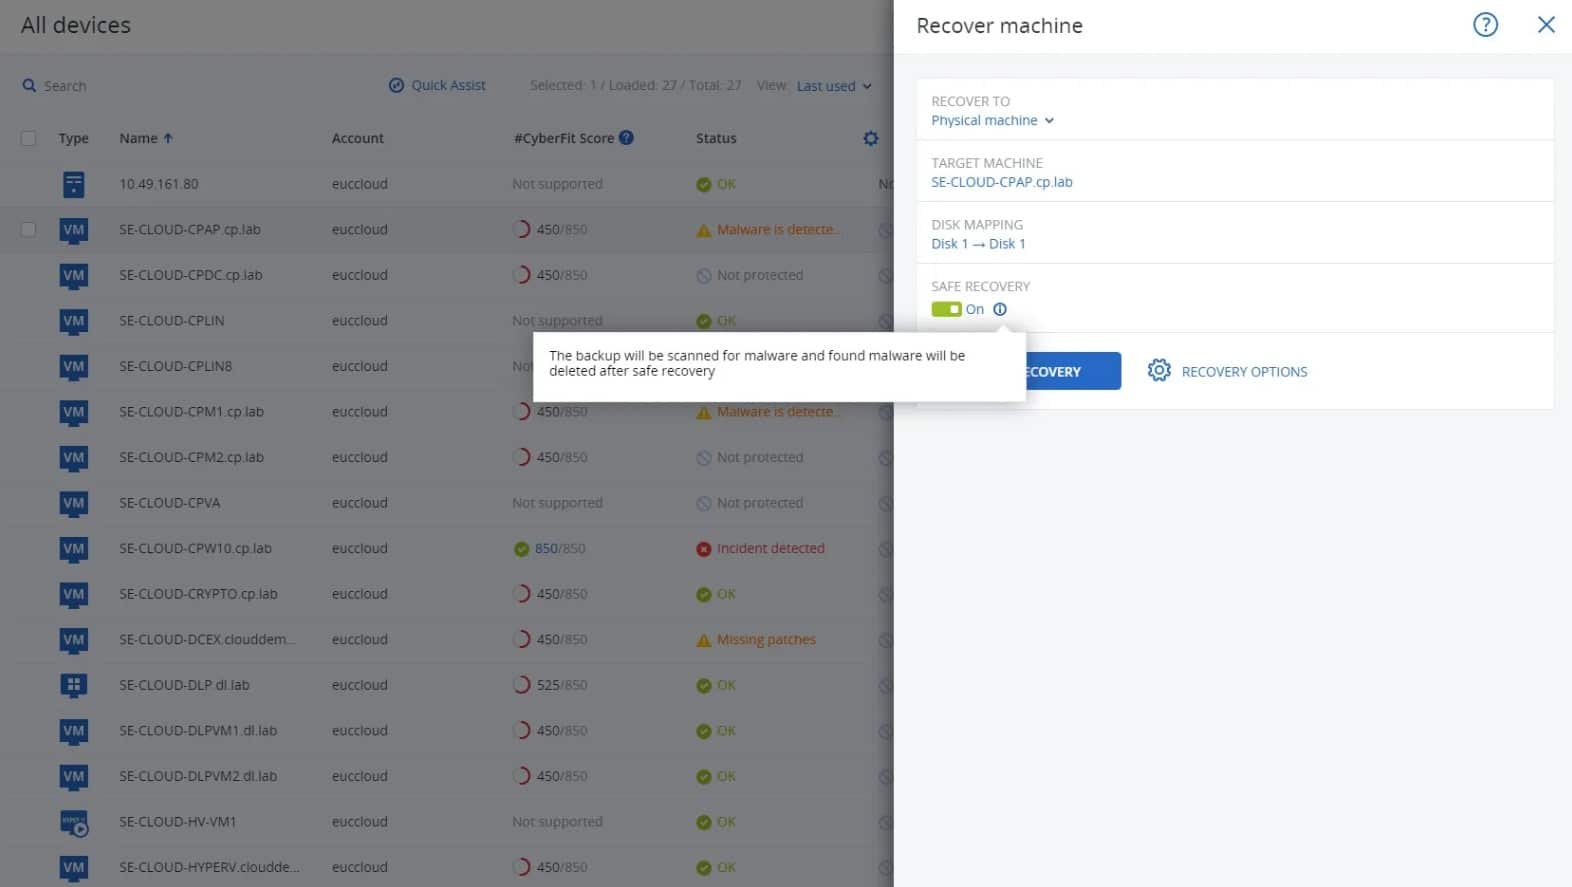Open Recovery Options gear icon

(x=1159, y=370)
